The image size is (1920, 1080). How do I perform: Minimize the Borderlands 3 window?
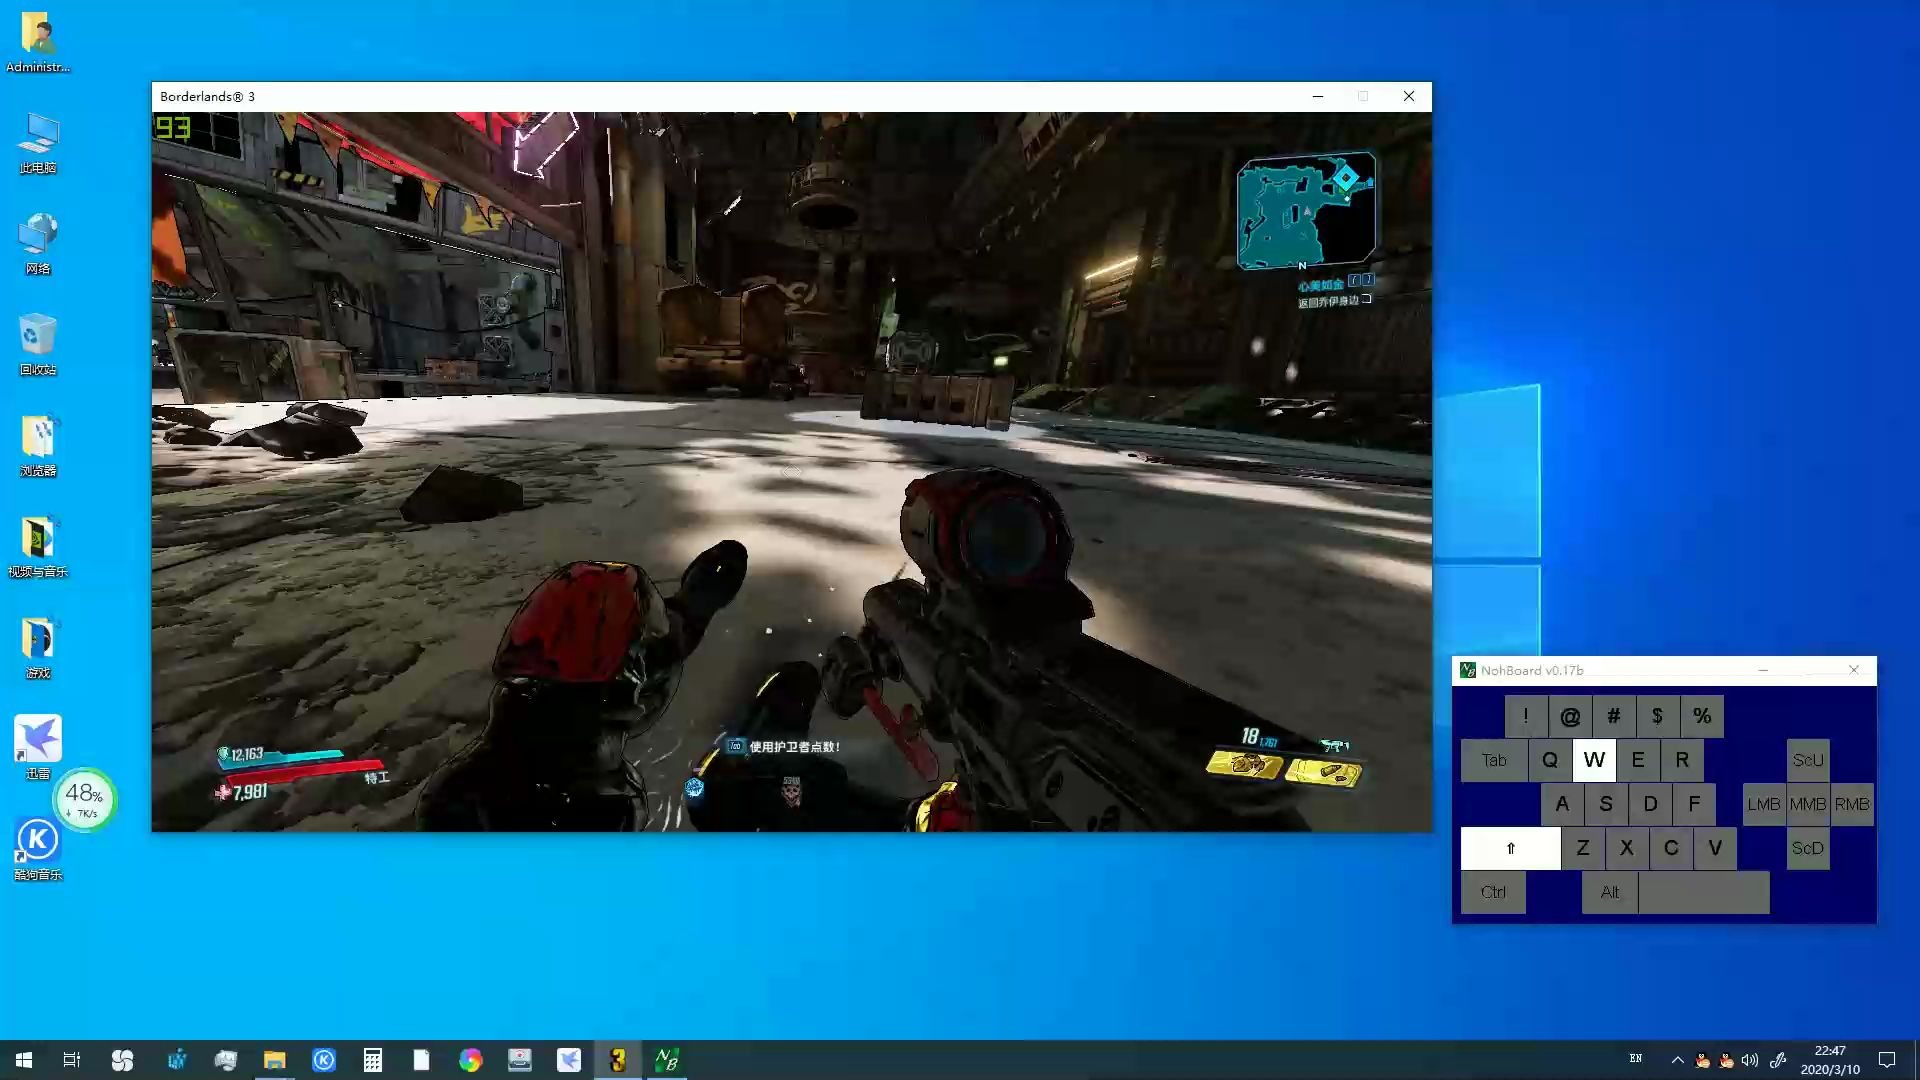tap(1317, 96)
